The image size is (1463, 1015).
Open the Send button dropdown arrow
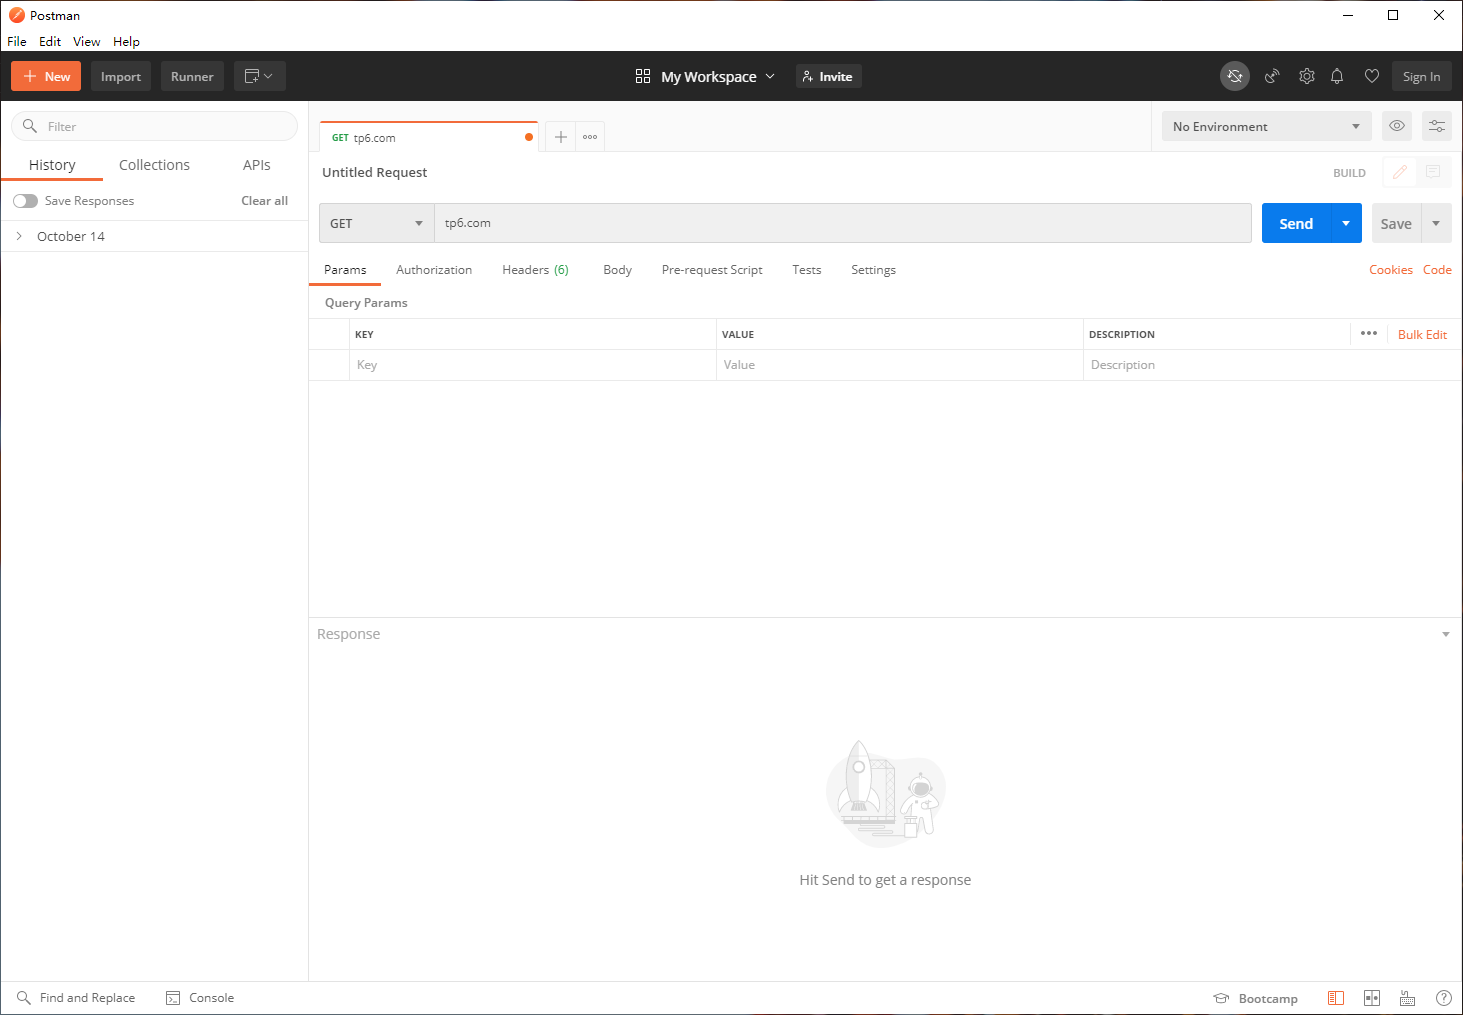pyautogui.click(x=1346, y=223)
